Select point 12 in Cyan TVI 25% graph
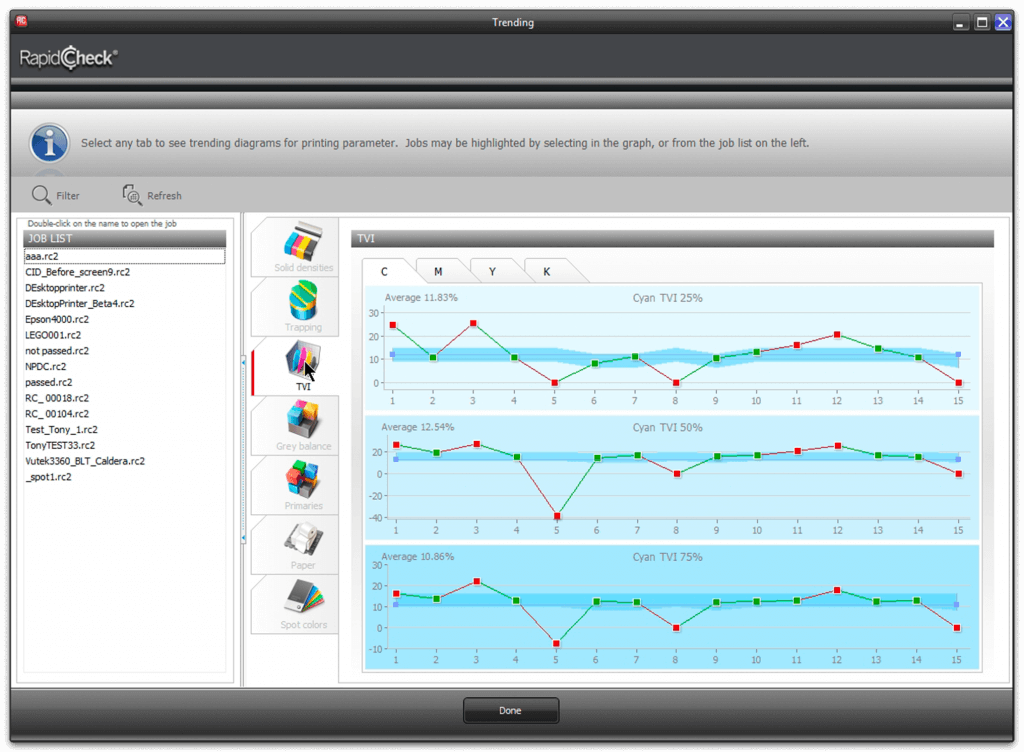The height and width of the screenshot is (752, 1024). point(836,335)
